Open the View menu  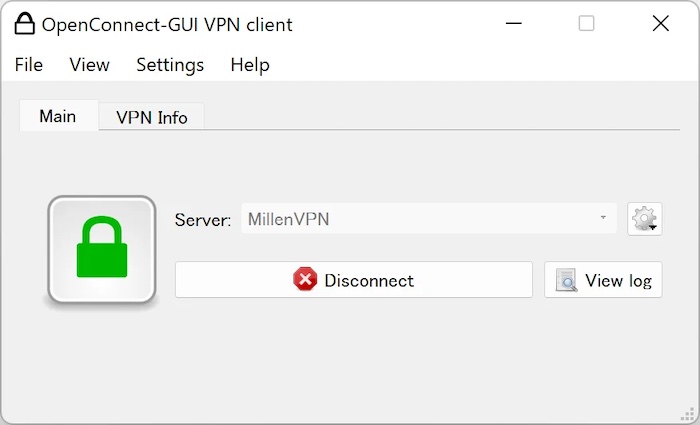coord(89,65)
